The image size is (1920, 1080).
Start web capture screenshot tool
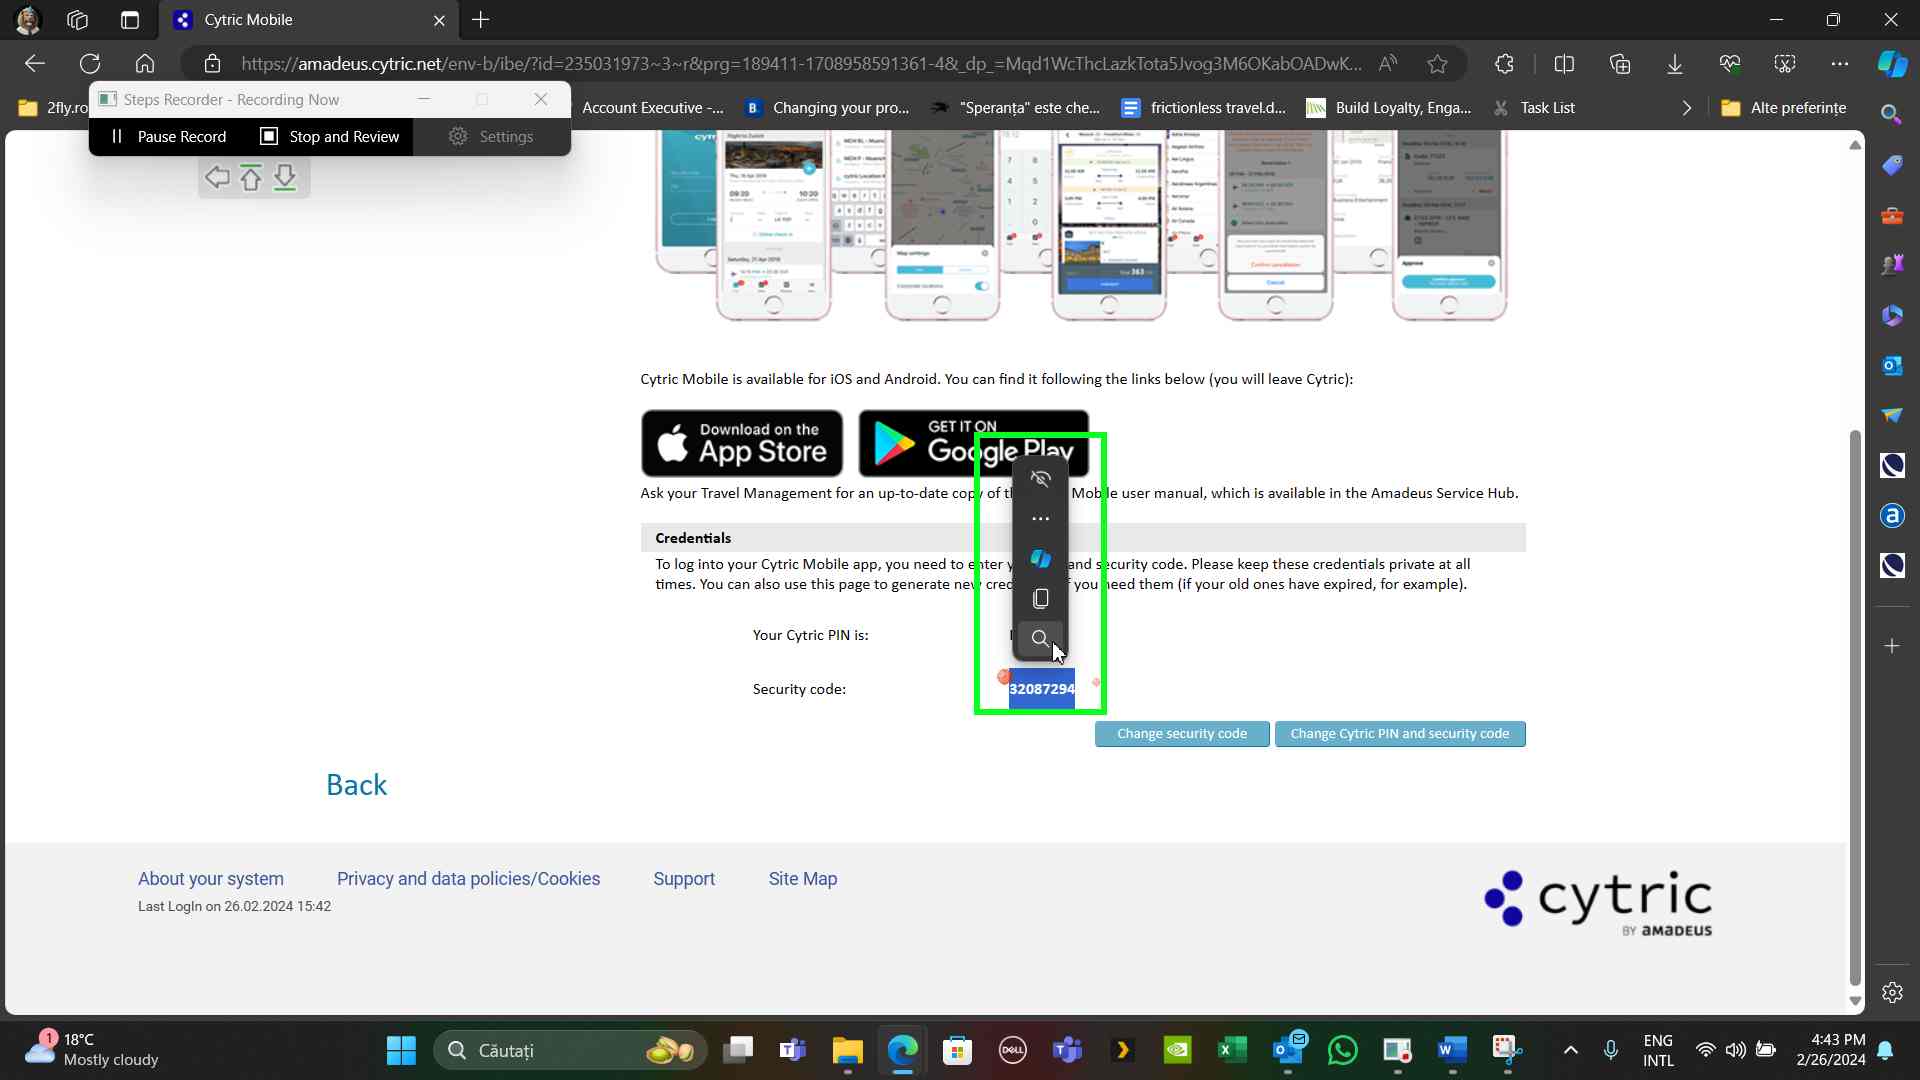click(x=1785, y=64)
